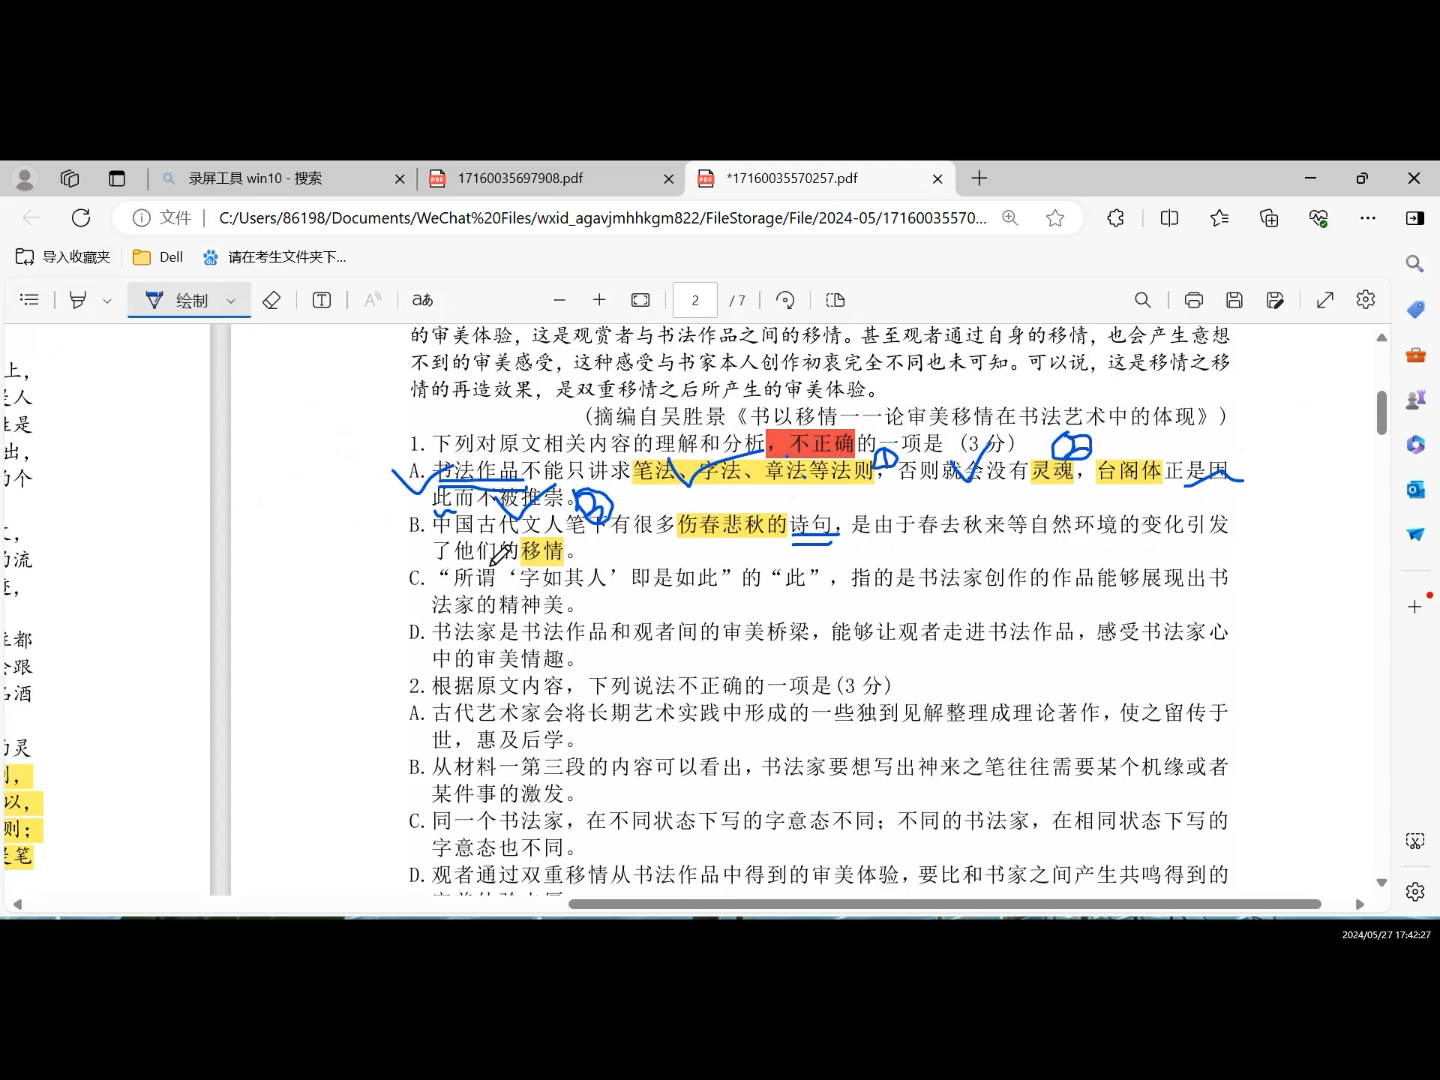Screen dimensions: 1440x1080
Task: Reload the current PDF page
Action: (x=81, y=218)
